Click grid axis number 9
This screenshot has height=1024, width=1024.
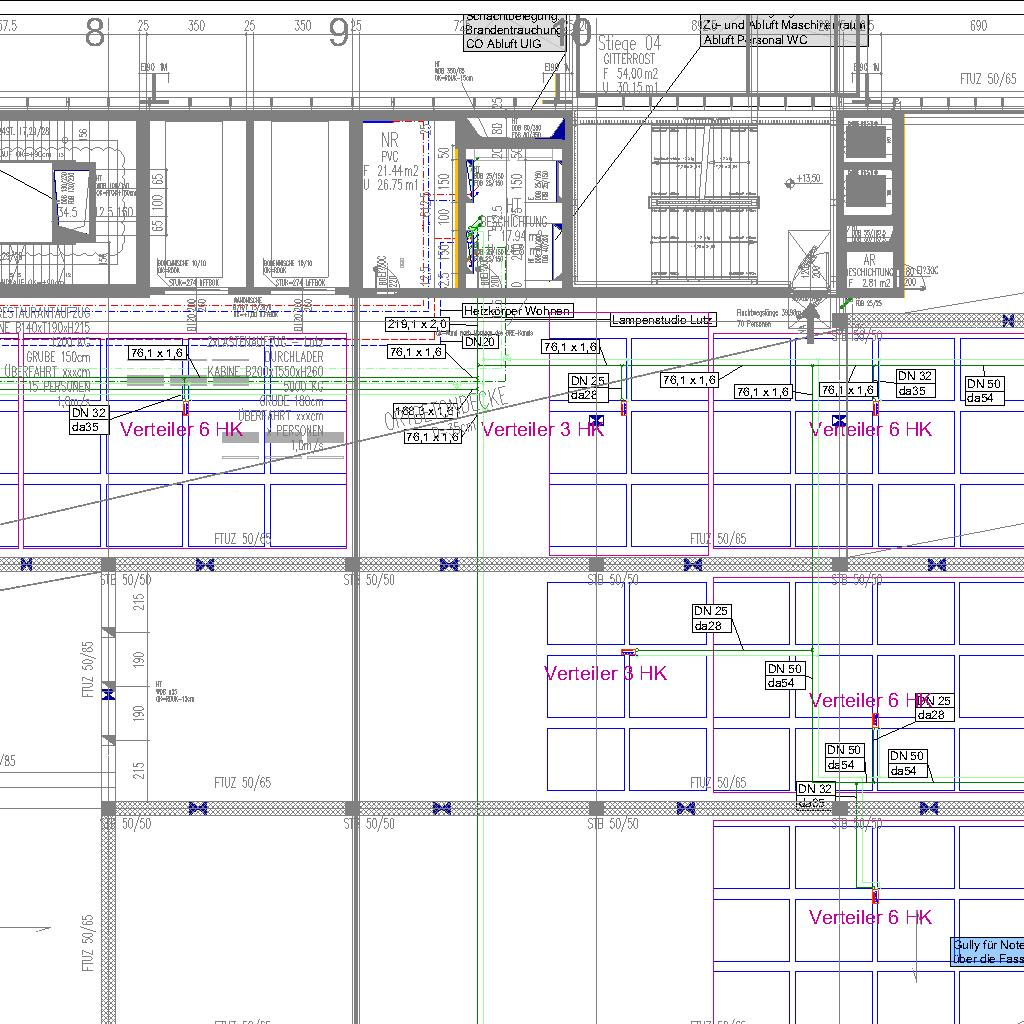coord(339,35)
